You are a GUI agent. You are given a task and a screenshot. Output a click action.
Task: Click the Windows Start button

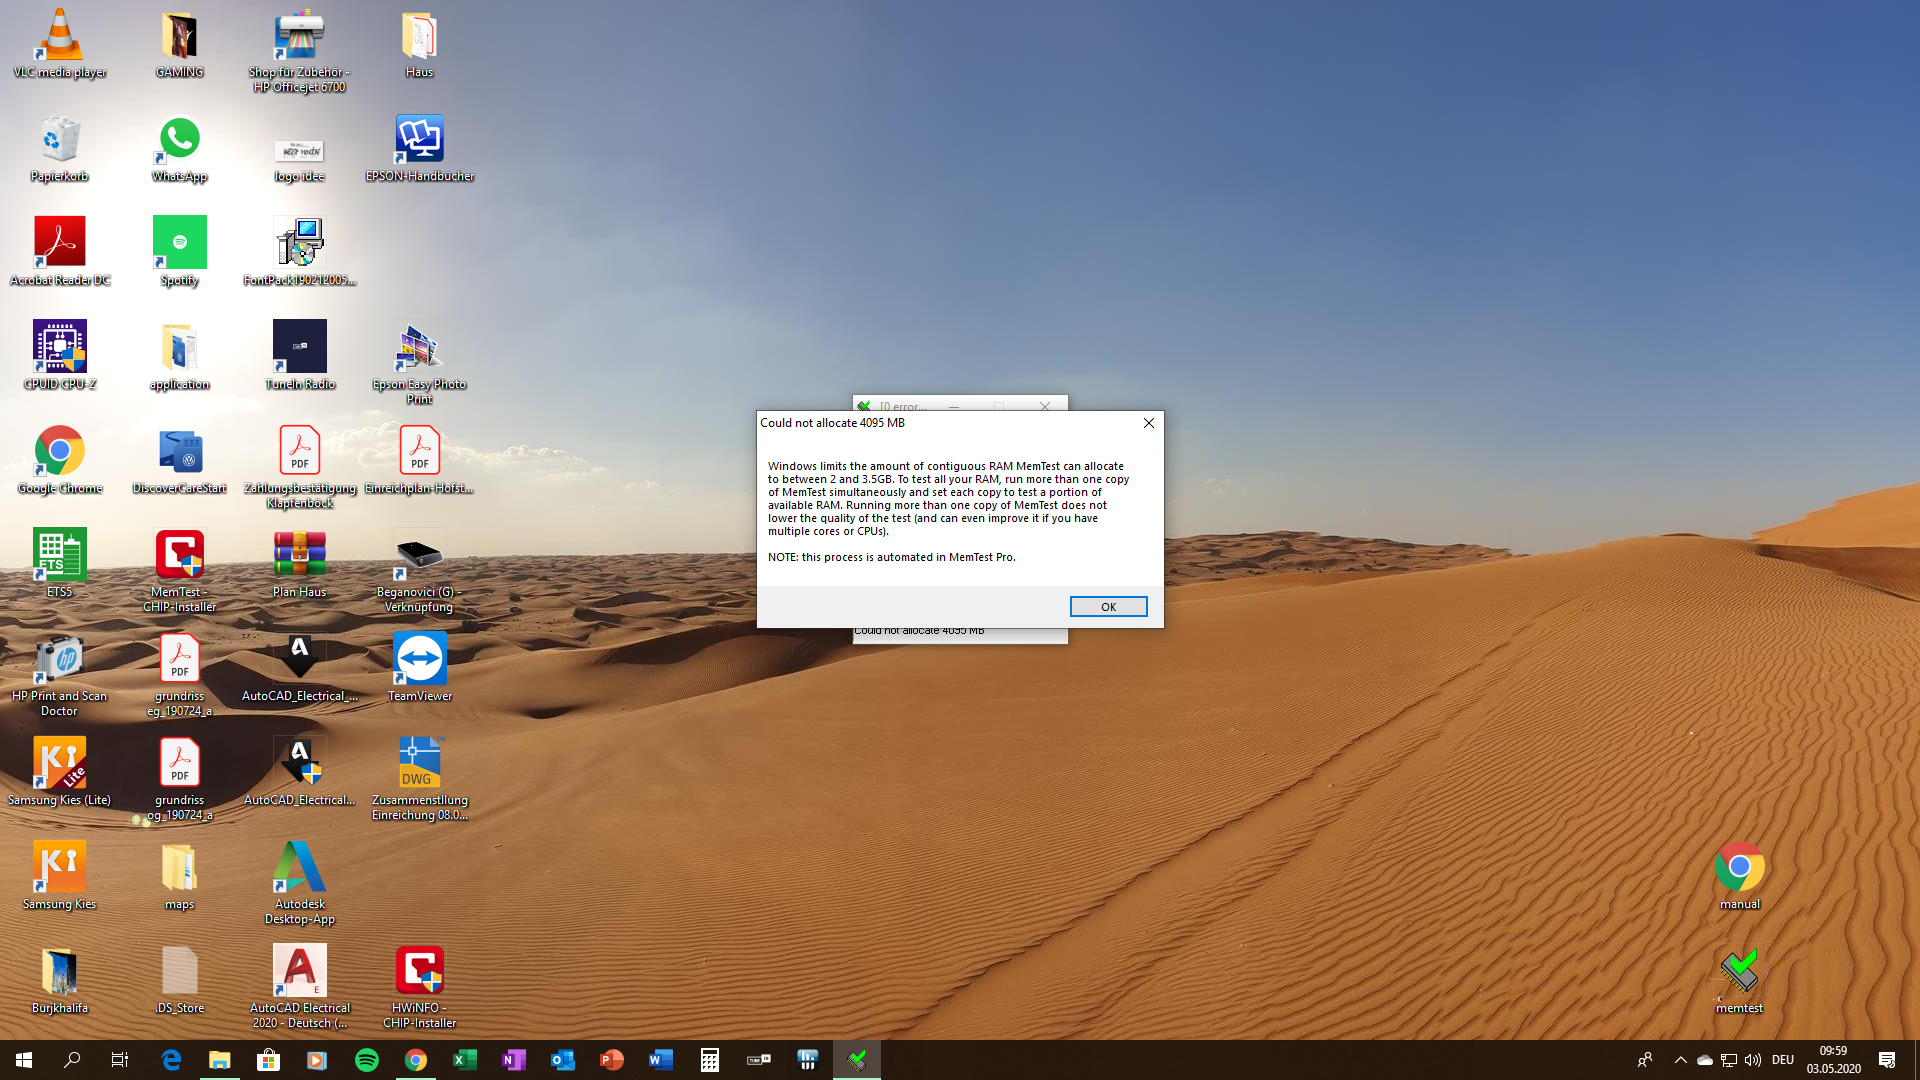click(x=24, y=1060)
